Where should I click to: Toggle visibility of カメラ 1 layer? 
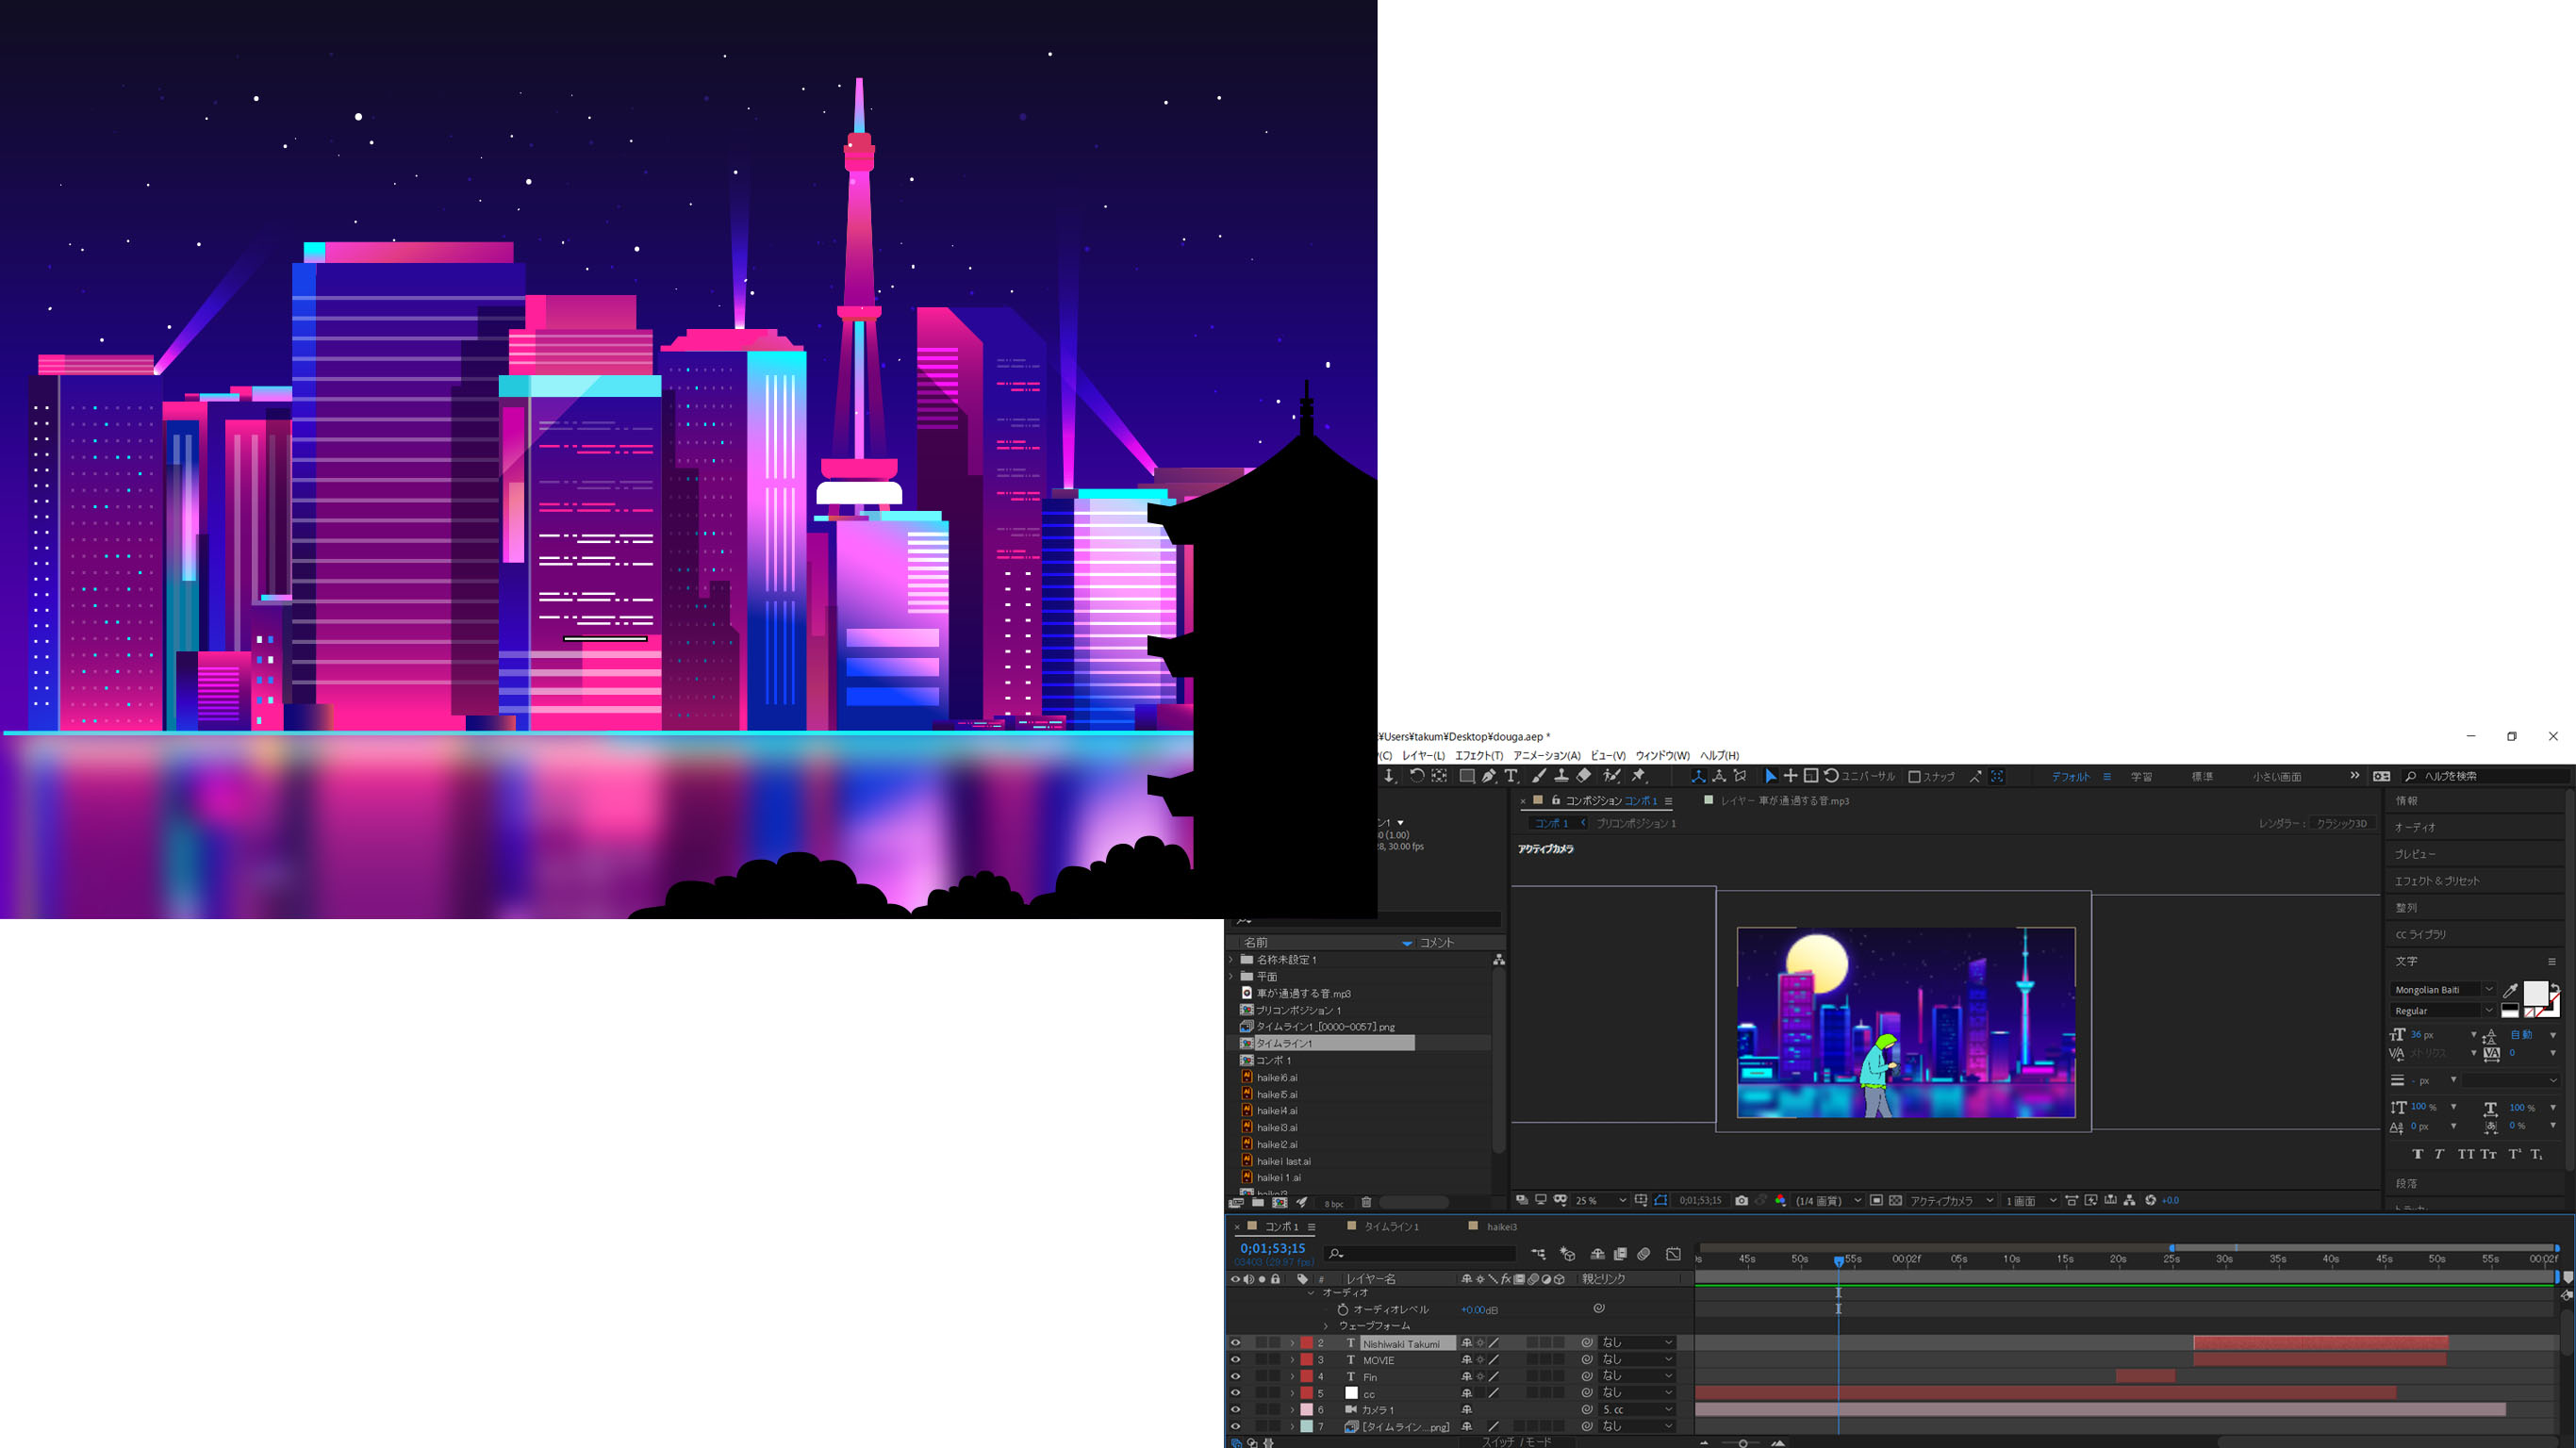tap(1235, 1410)
